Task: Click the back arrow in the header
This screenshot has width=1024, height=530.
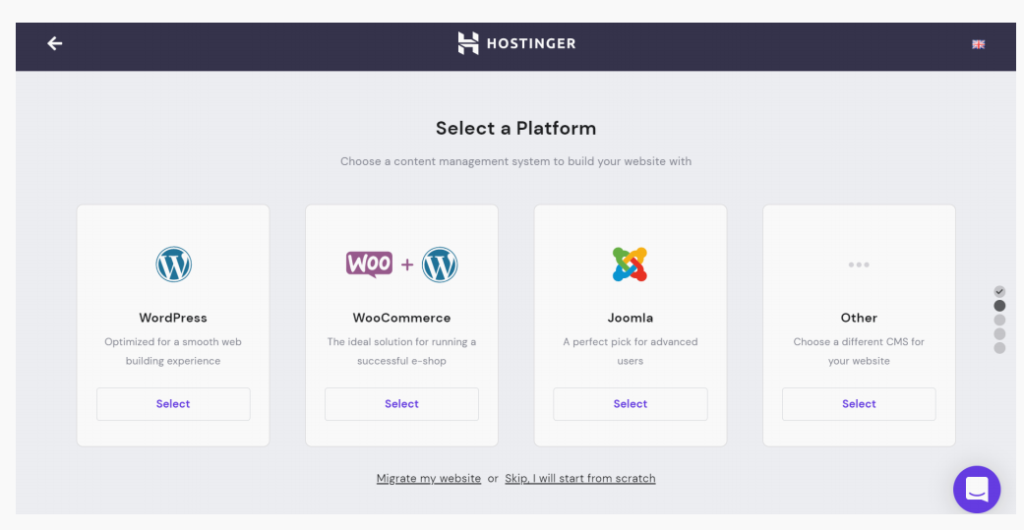Action: pyautogui.click(x=55, y=43)
